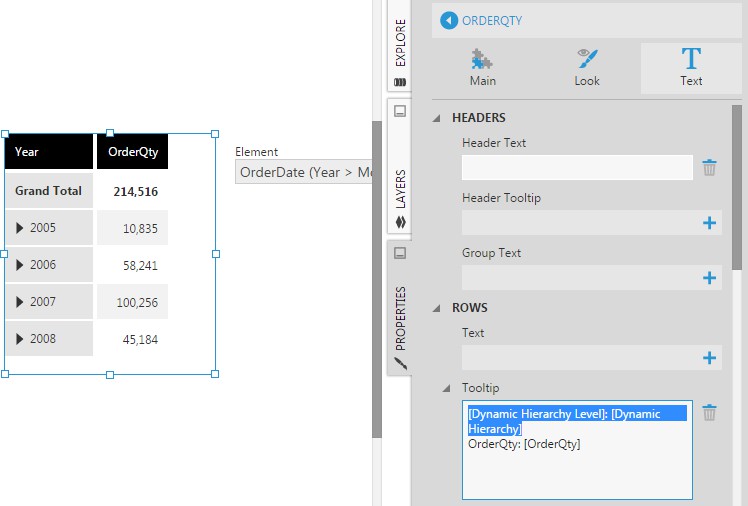Viewport: 748px width, 506px height.
Task: Click inside the Tooltip text area
Action: click(577, 450)
